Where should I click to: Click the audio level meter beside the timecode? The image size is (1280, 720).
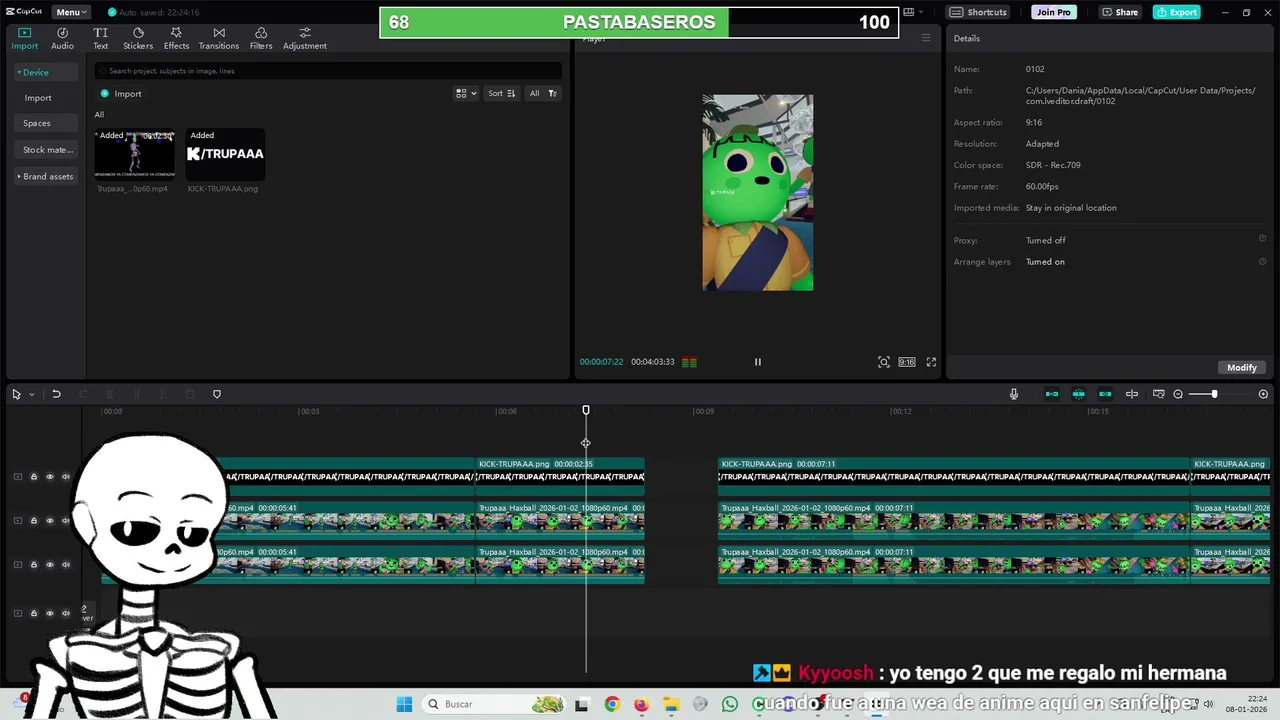click(689, 362)
